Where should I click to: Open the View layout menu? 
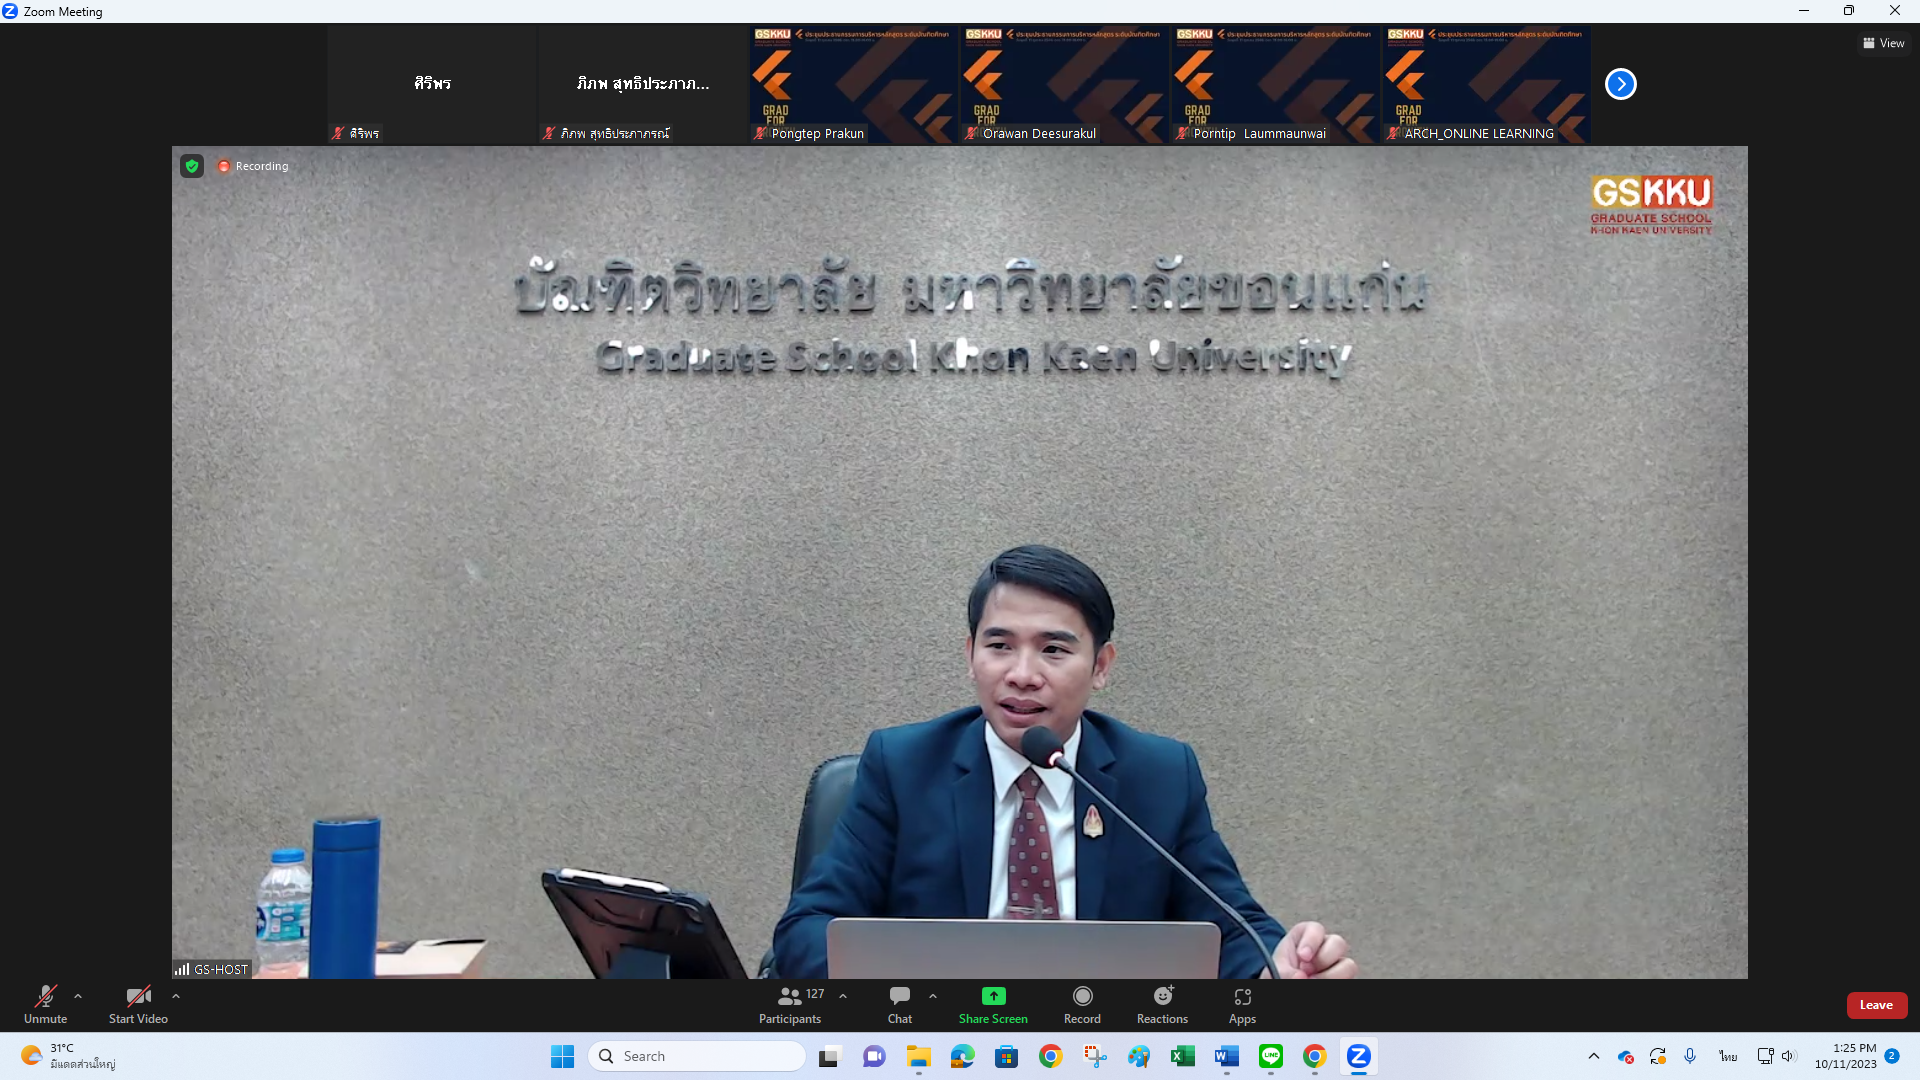tap(1883, 43)
